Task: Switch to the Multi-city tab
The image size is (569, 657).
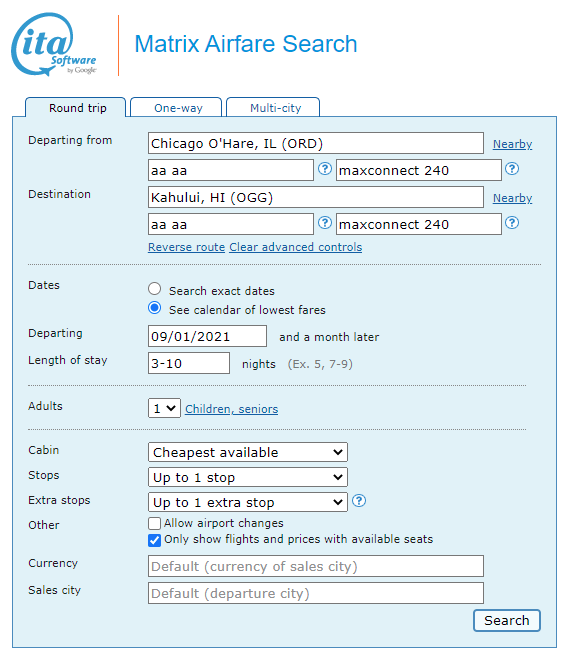Action: tap(273, 108)
